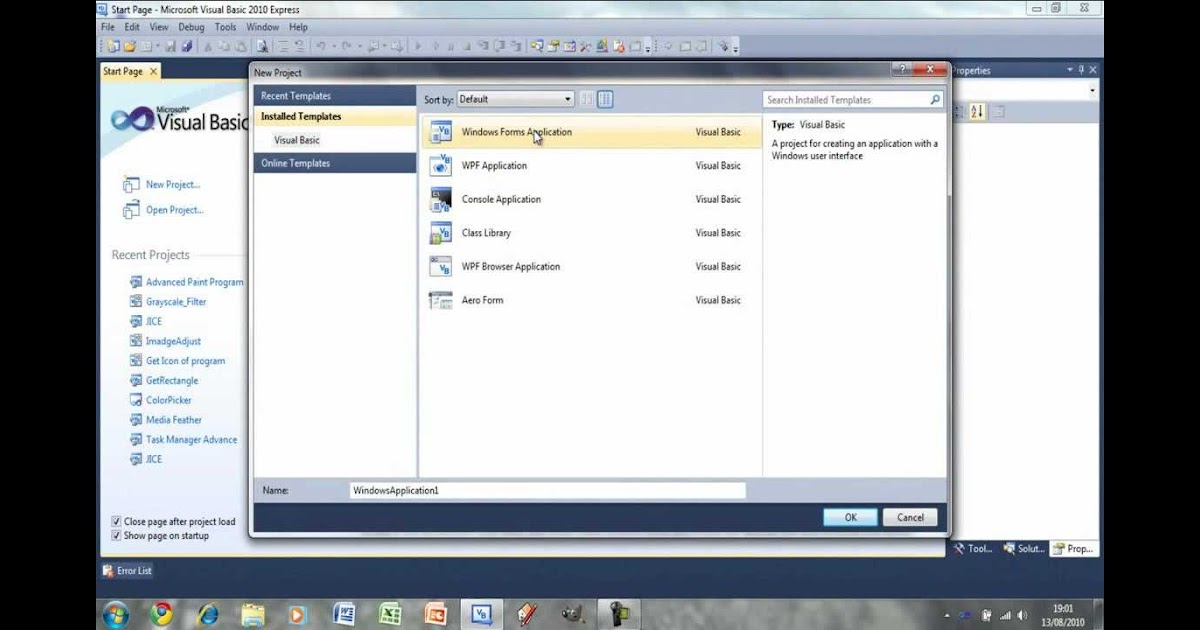Open the Properties panel window position dropdown
The width and height of the screenshot is (1200, 630).
[1069, 70]
